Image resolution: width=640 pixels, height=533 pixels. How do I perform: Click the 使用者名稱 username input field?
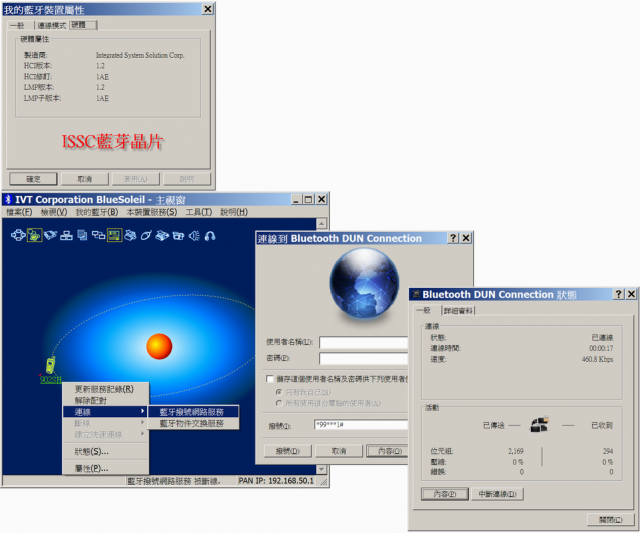(364, 342)
